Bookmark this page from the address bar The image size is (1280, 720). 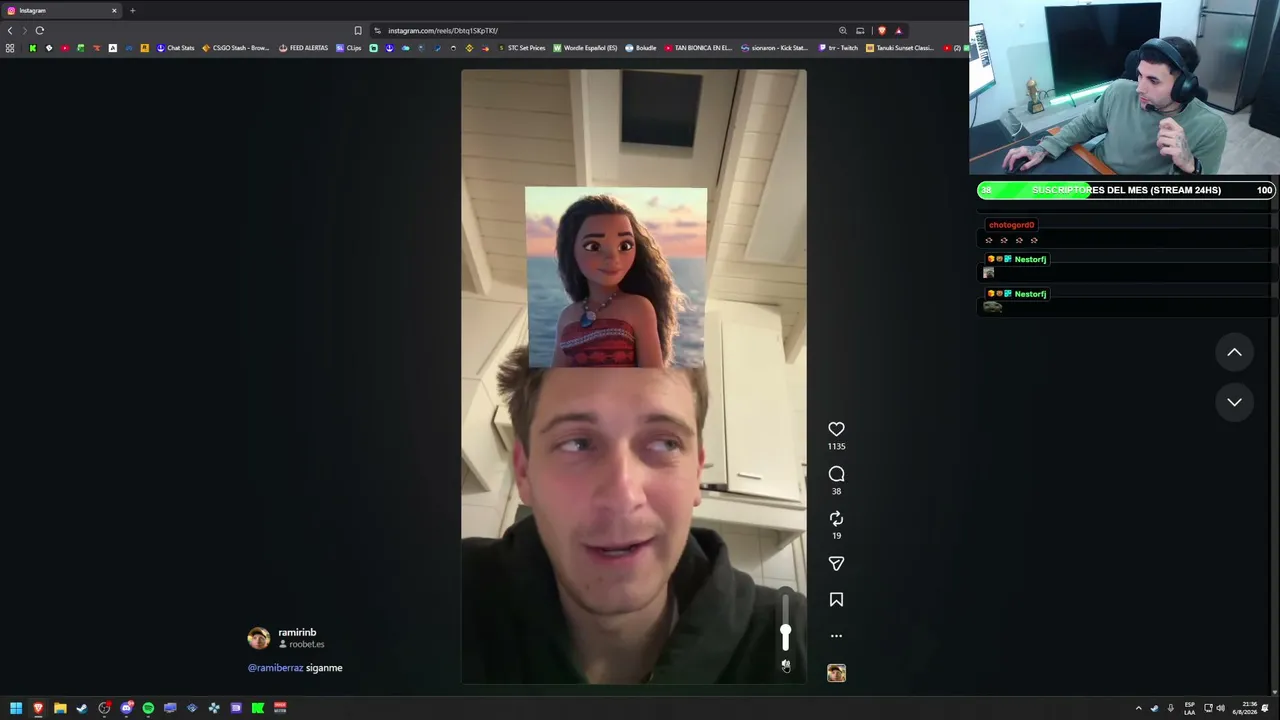358,30
